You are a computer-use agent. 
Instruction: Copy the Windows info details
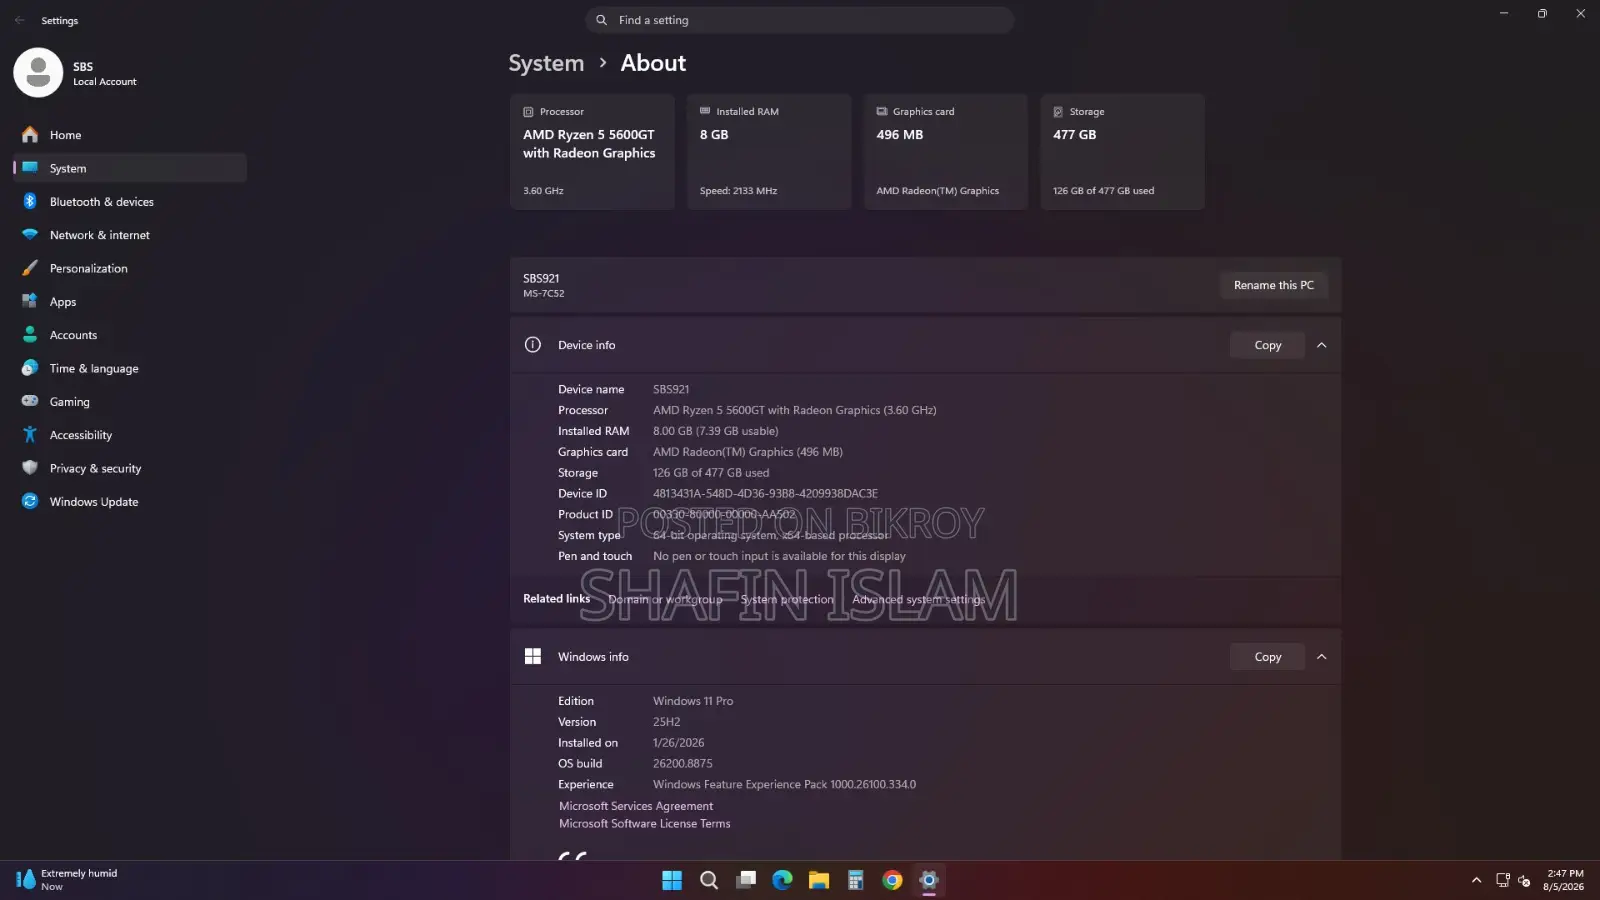click(x=1267, y=657)
